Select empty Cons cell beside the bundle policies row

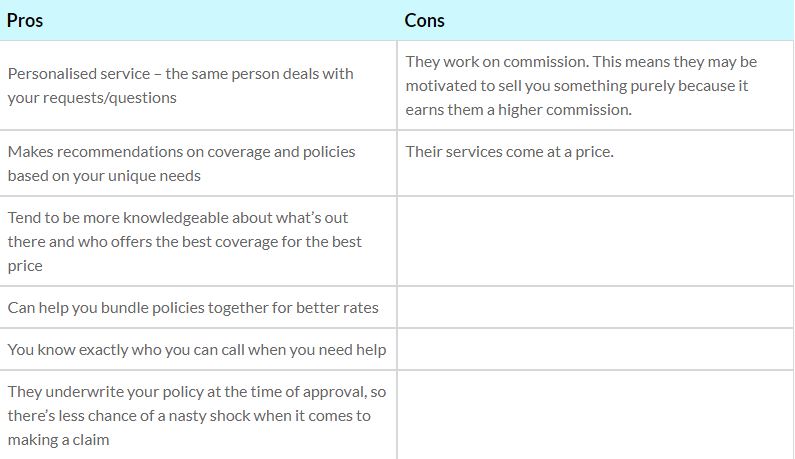(x=595, y=307)
